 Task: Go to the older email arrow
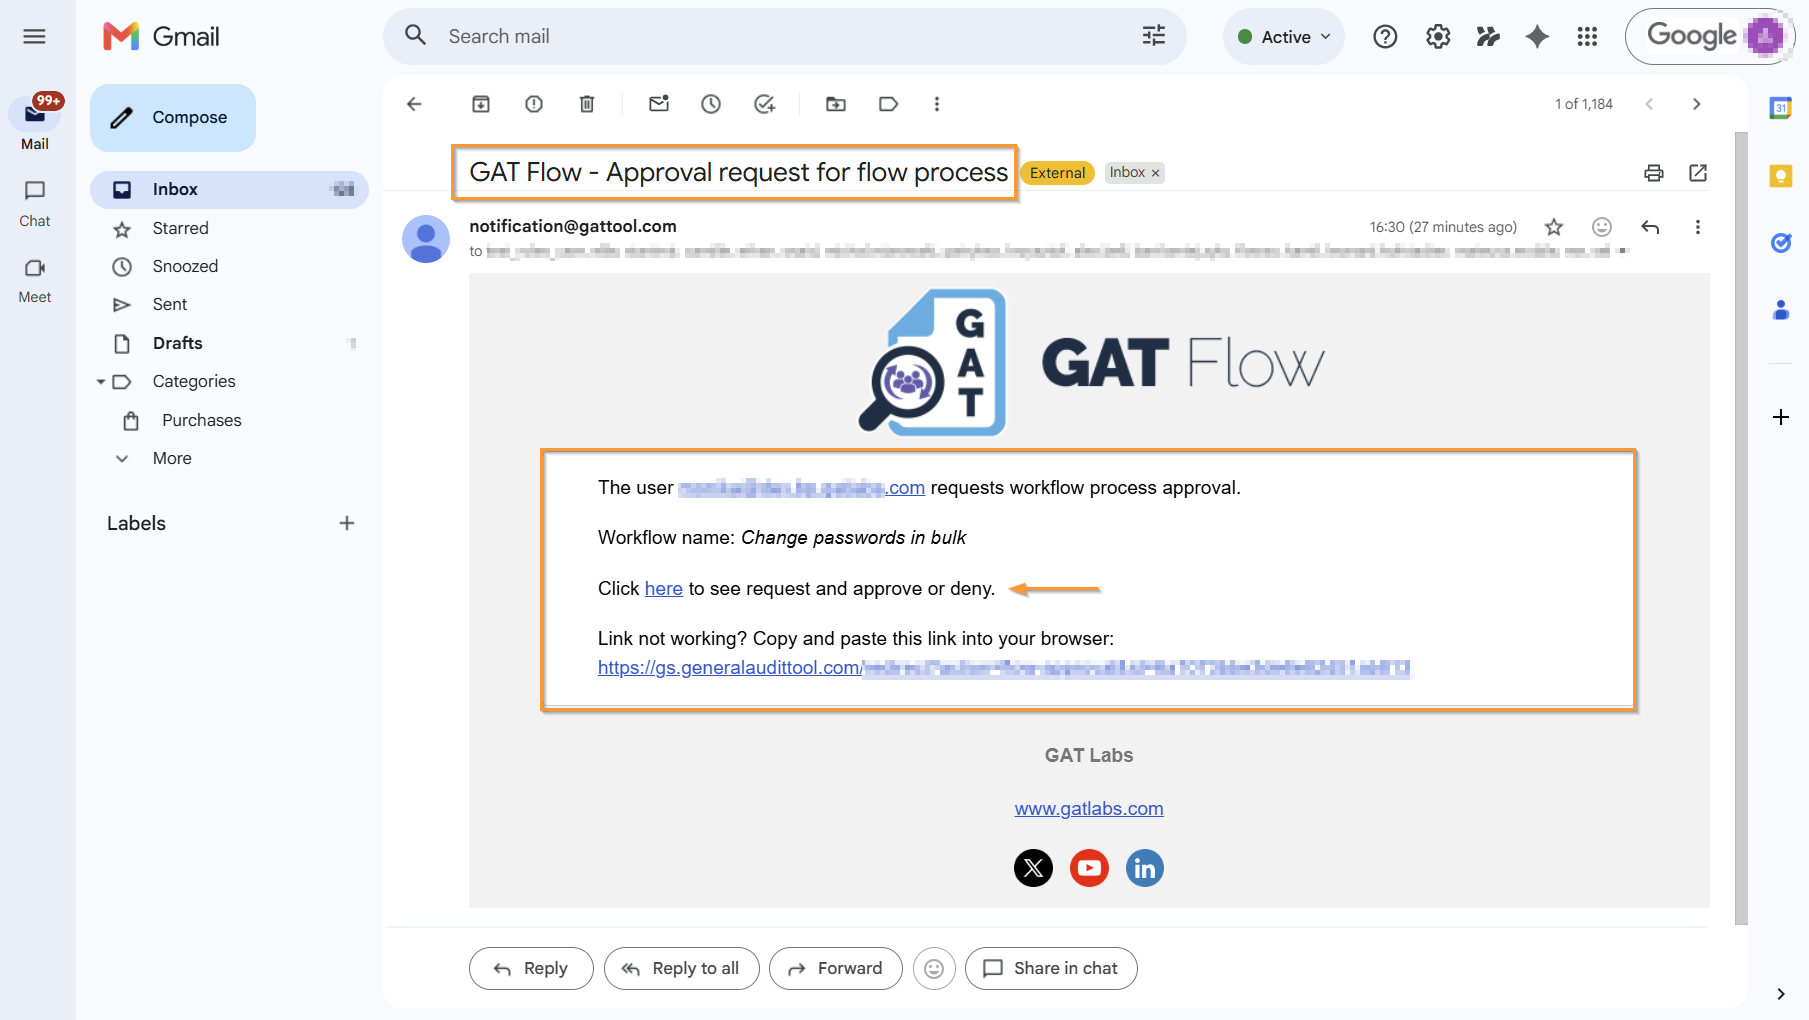coord(1696,104)
